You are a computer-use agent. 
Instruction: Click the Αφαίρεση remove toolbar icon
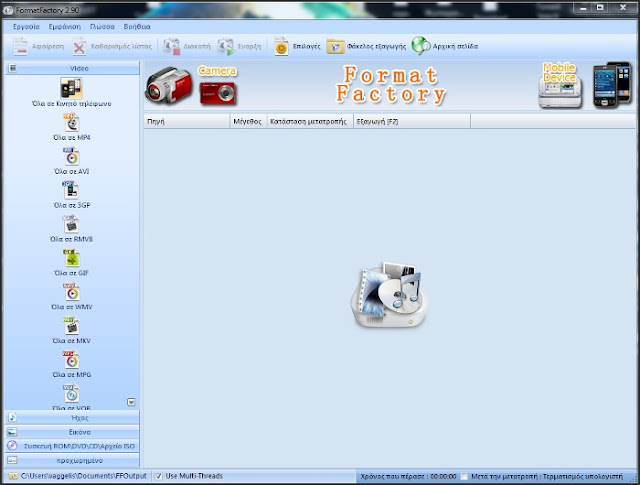[20, 46]
